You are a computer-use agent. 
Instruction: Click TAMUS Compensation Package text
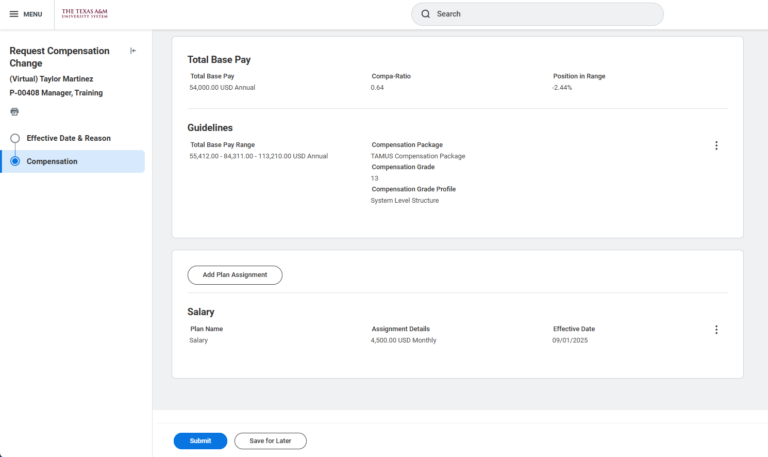(x=418, y=156)
